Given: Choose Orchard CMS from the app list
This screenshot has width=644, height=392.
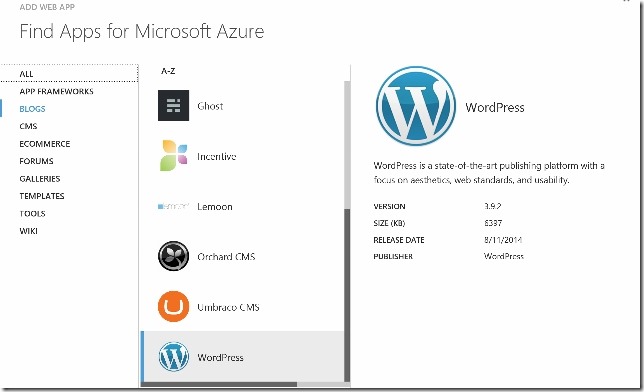Looking at the screenshot, I should (x=226, y=257).
